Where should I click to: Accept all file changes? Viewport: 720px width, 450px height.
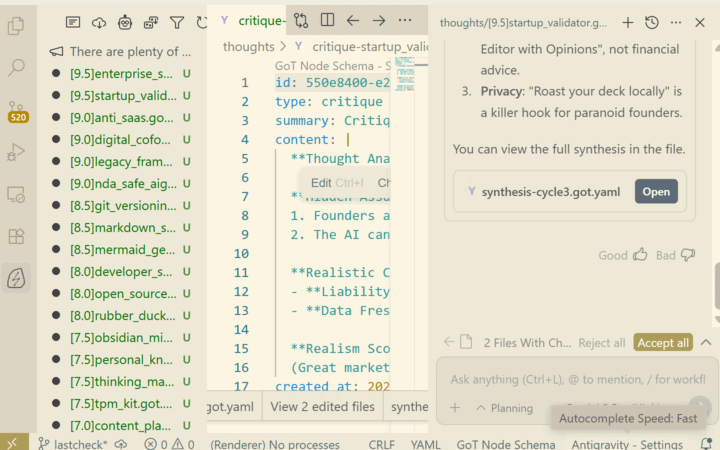(663, 343)
